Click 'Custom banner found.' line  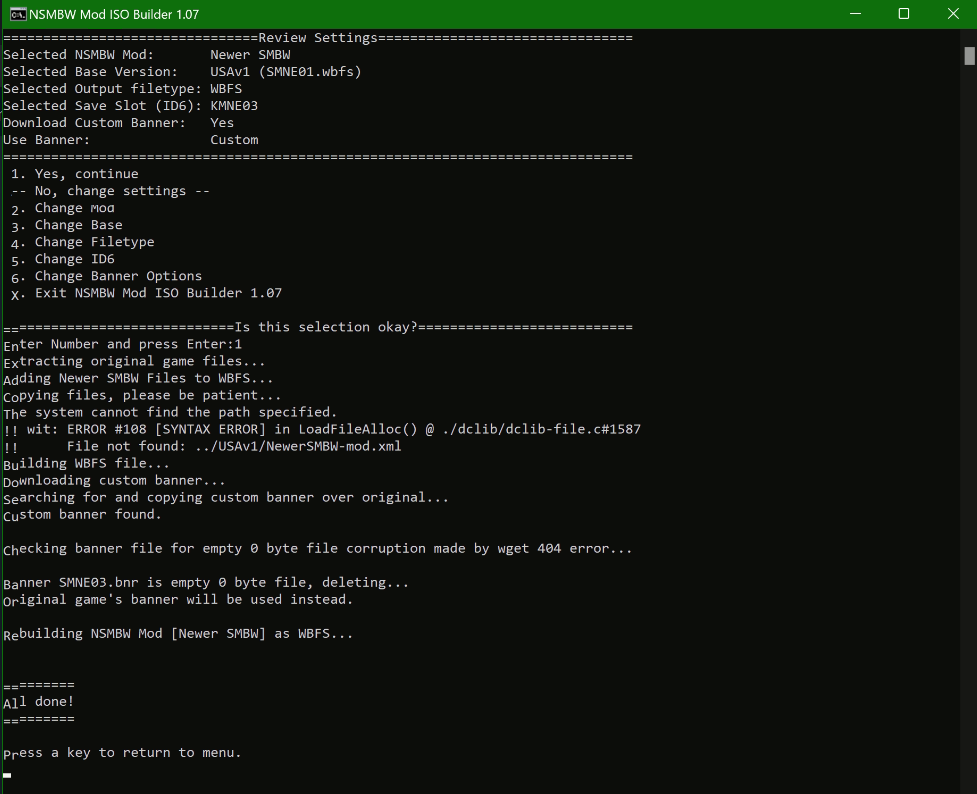83,515
